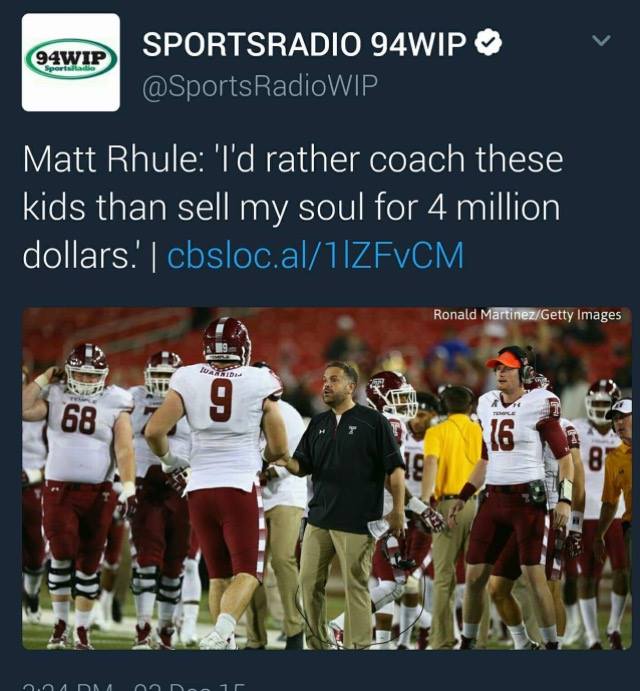Click the Ronald Martinez/Getty Images credit
This screenshot has width=640, height=691.
[527, 315]
